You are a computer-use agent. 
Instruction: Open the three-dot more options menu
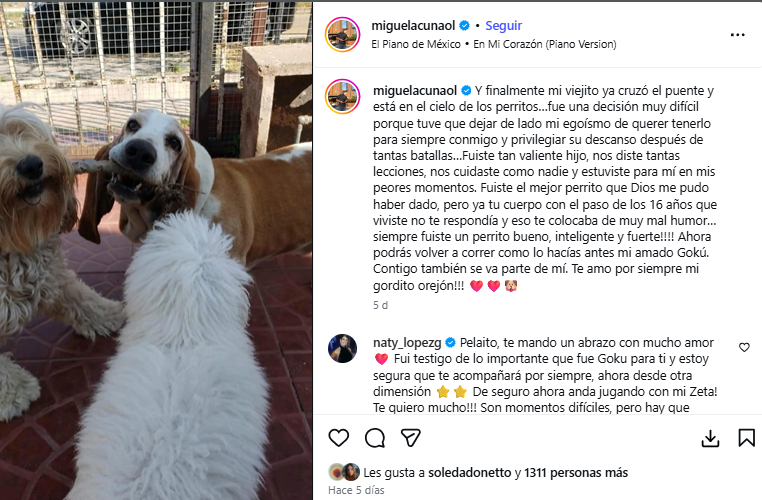click(738, 34)
